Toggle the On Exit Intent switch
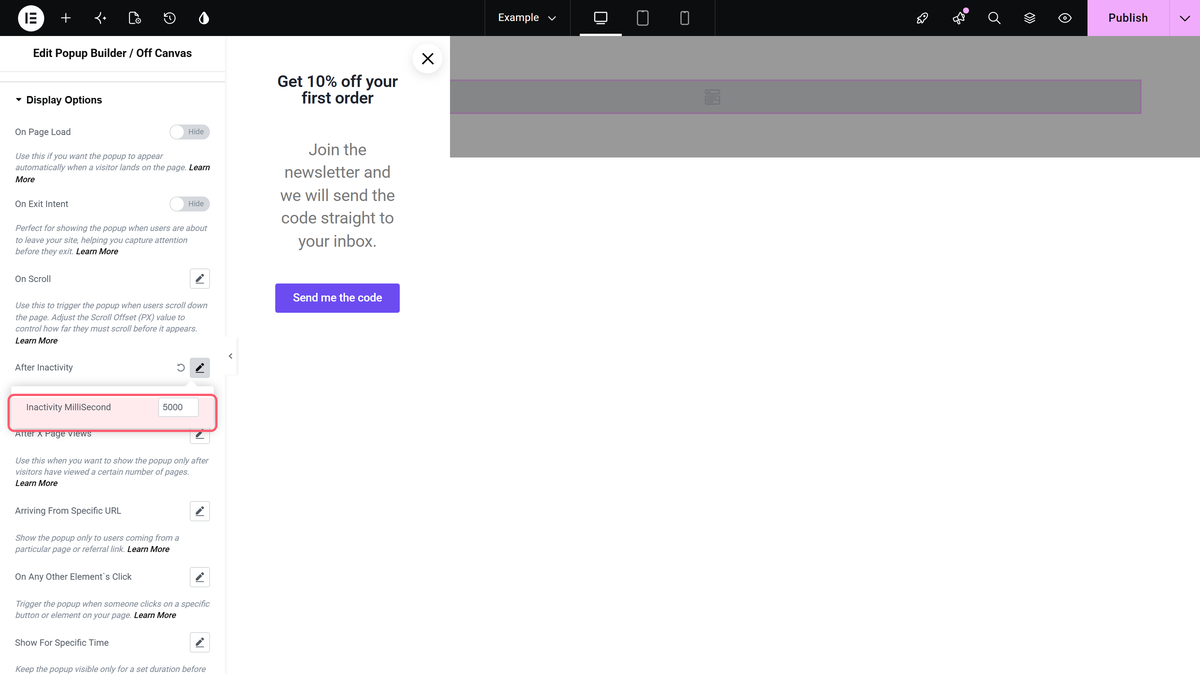 189,204
